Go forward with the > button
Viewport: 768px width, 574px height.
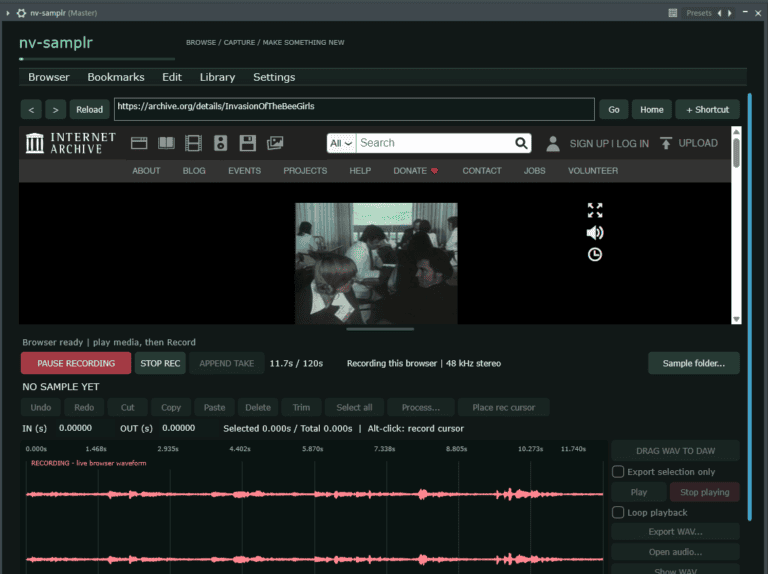(x=55, y=110)
